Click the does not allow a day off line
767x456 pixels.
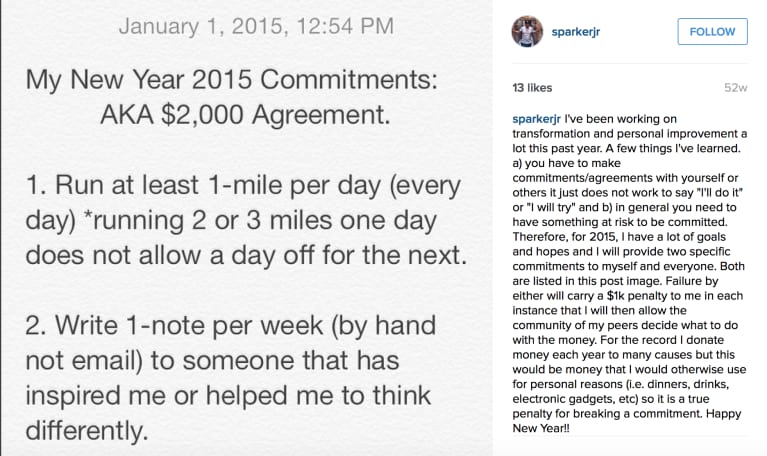tap(247, 255)
